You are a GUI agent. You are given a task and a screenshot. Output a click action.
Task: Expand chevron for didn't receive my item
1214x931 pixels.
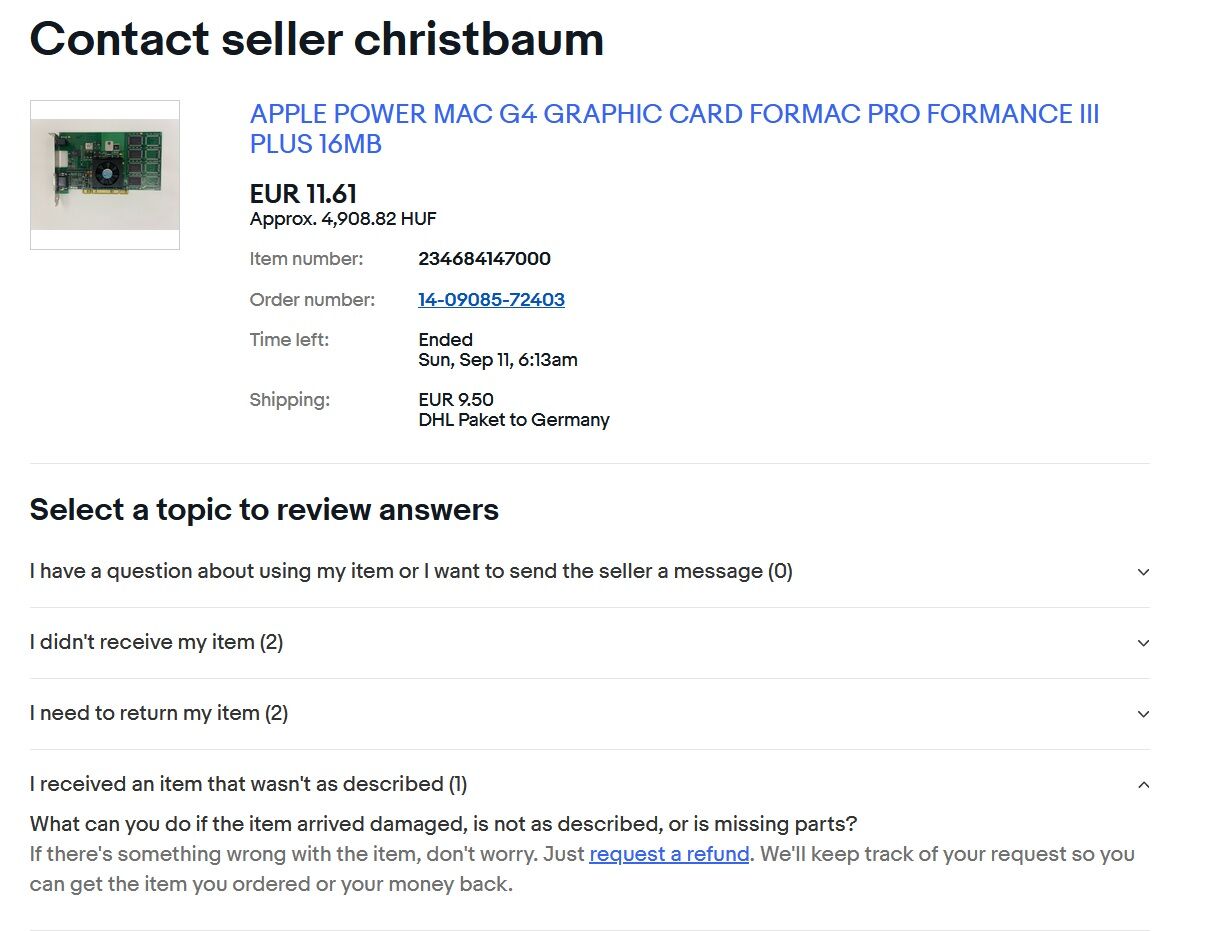click(x=1143, y=643)
